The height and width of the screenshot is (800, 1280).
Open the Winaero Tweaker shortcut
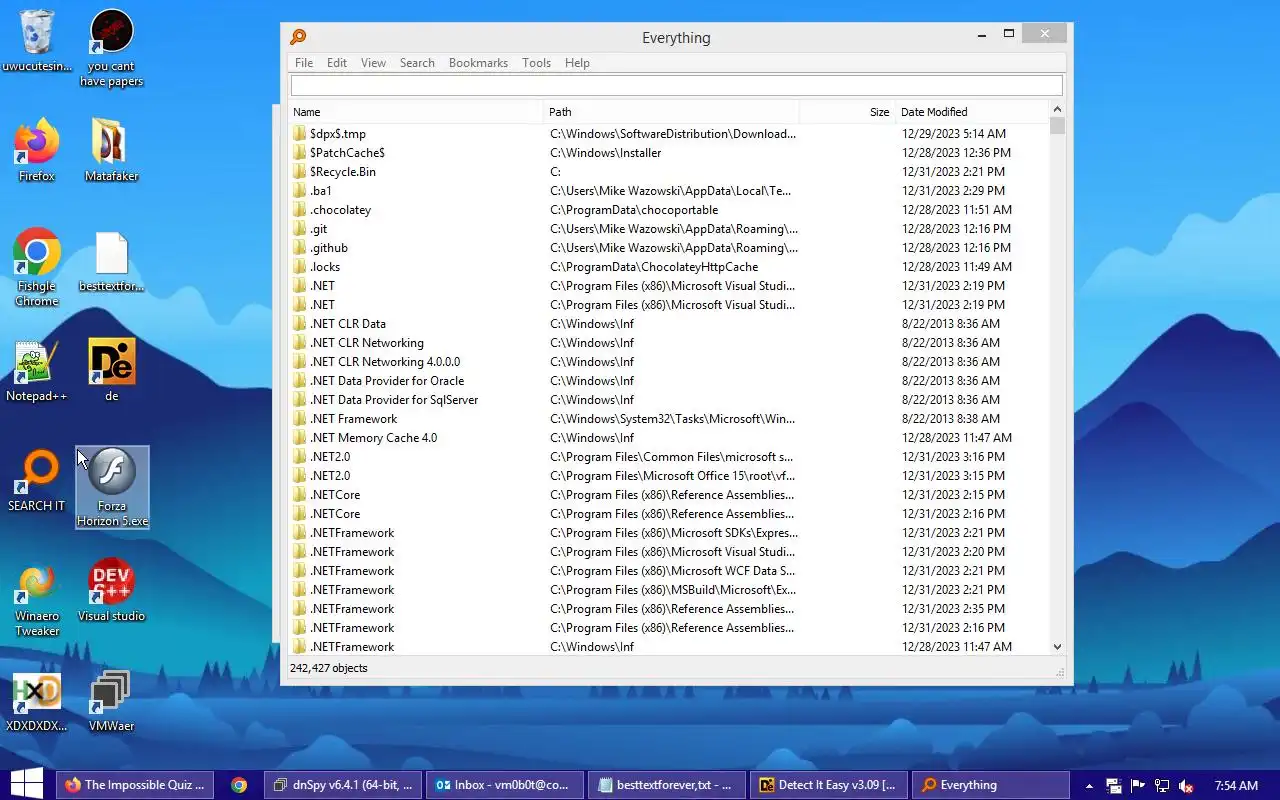(37, 600)
